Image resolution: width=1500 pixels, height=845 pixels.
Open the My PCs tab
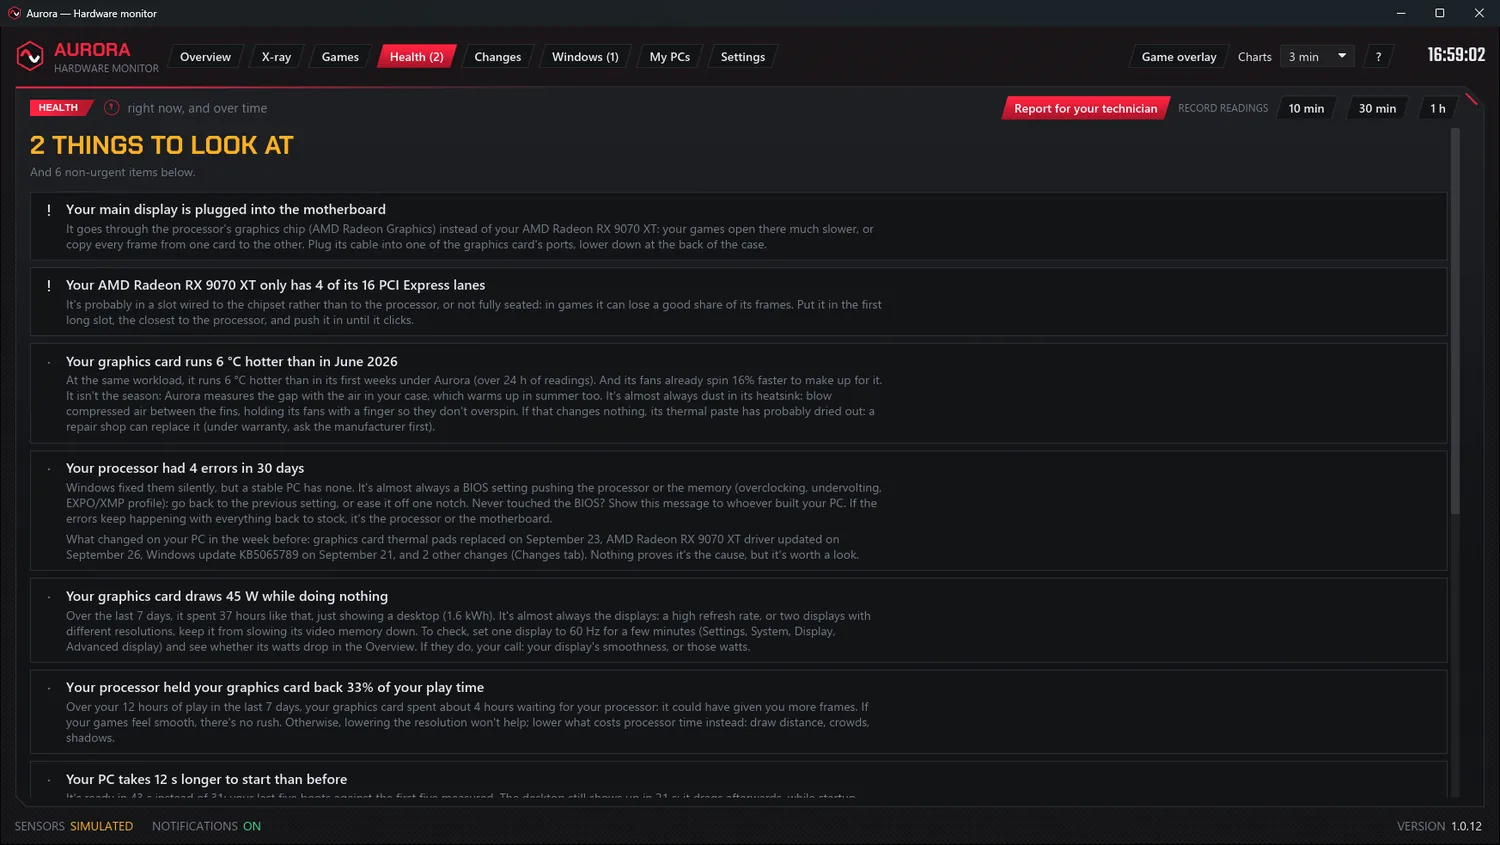(669, 57)
